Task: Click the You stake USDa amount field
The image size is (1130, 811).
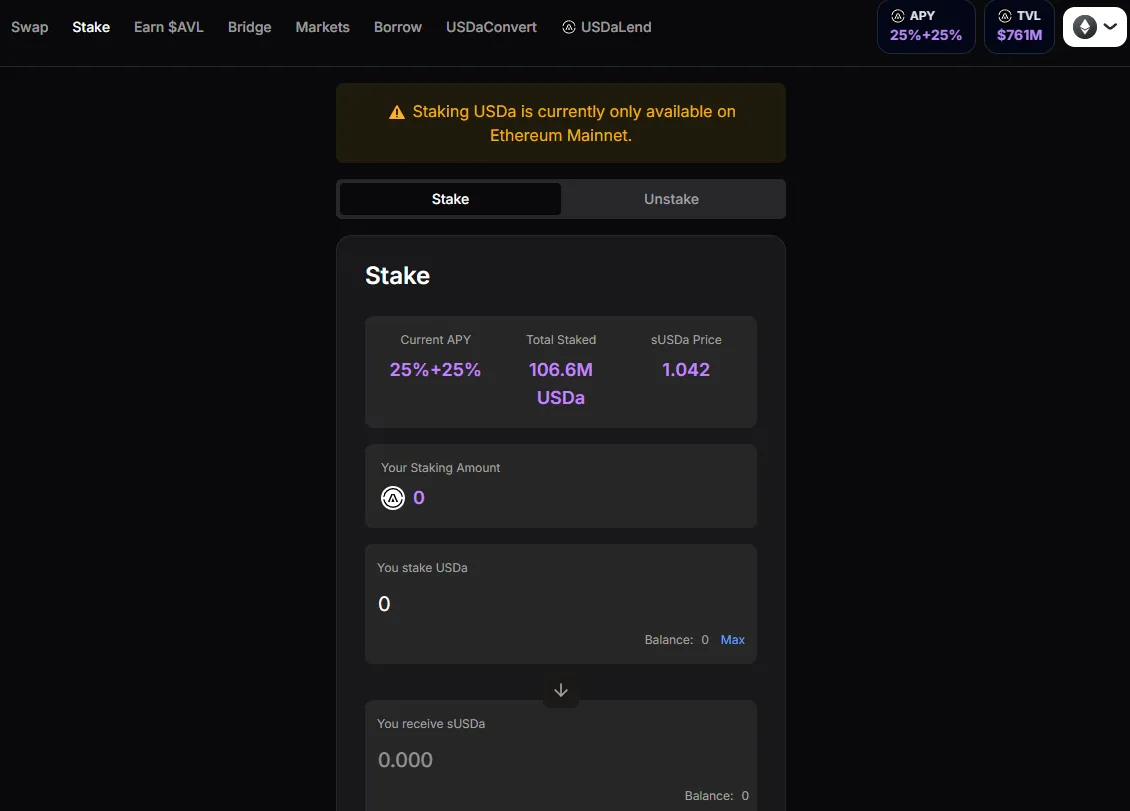Action: (561, 604)
